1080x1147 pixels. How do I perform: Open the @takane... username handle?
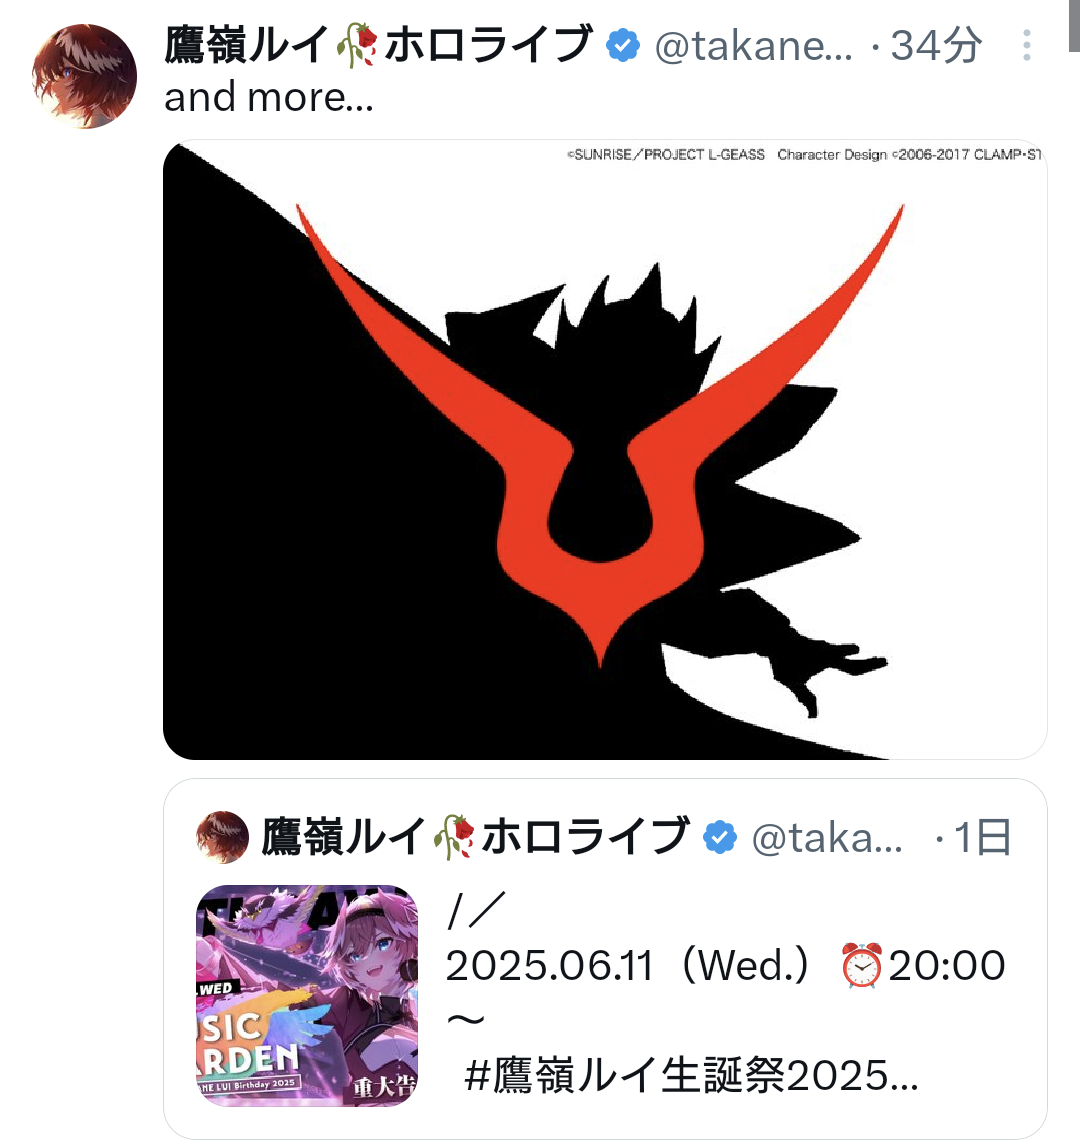pos(754,46)
